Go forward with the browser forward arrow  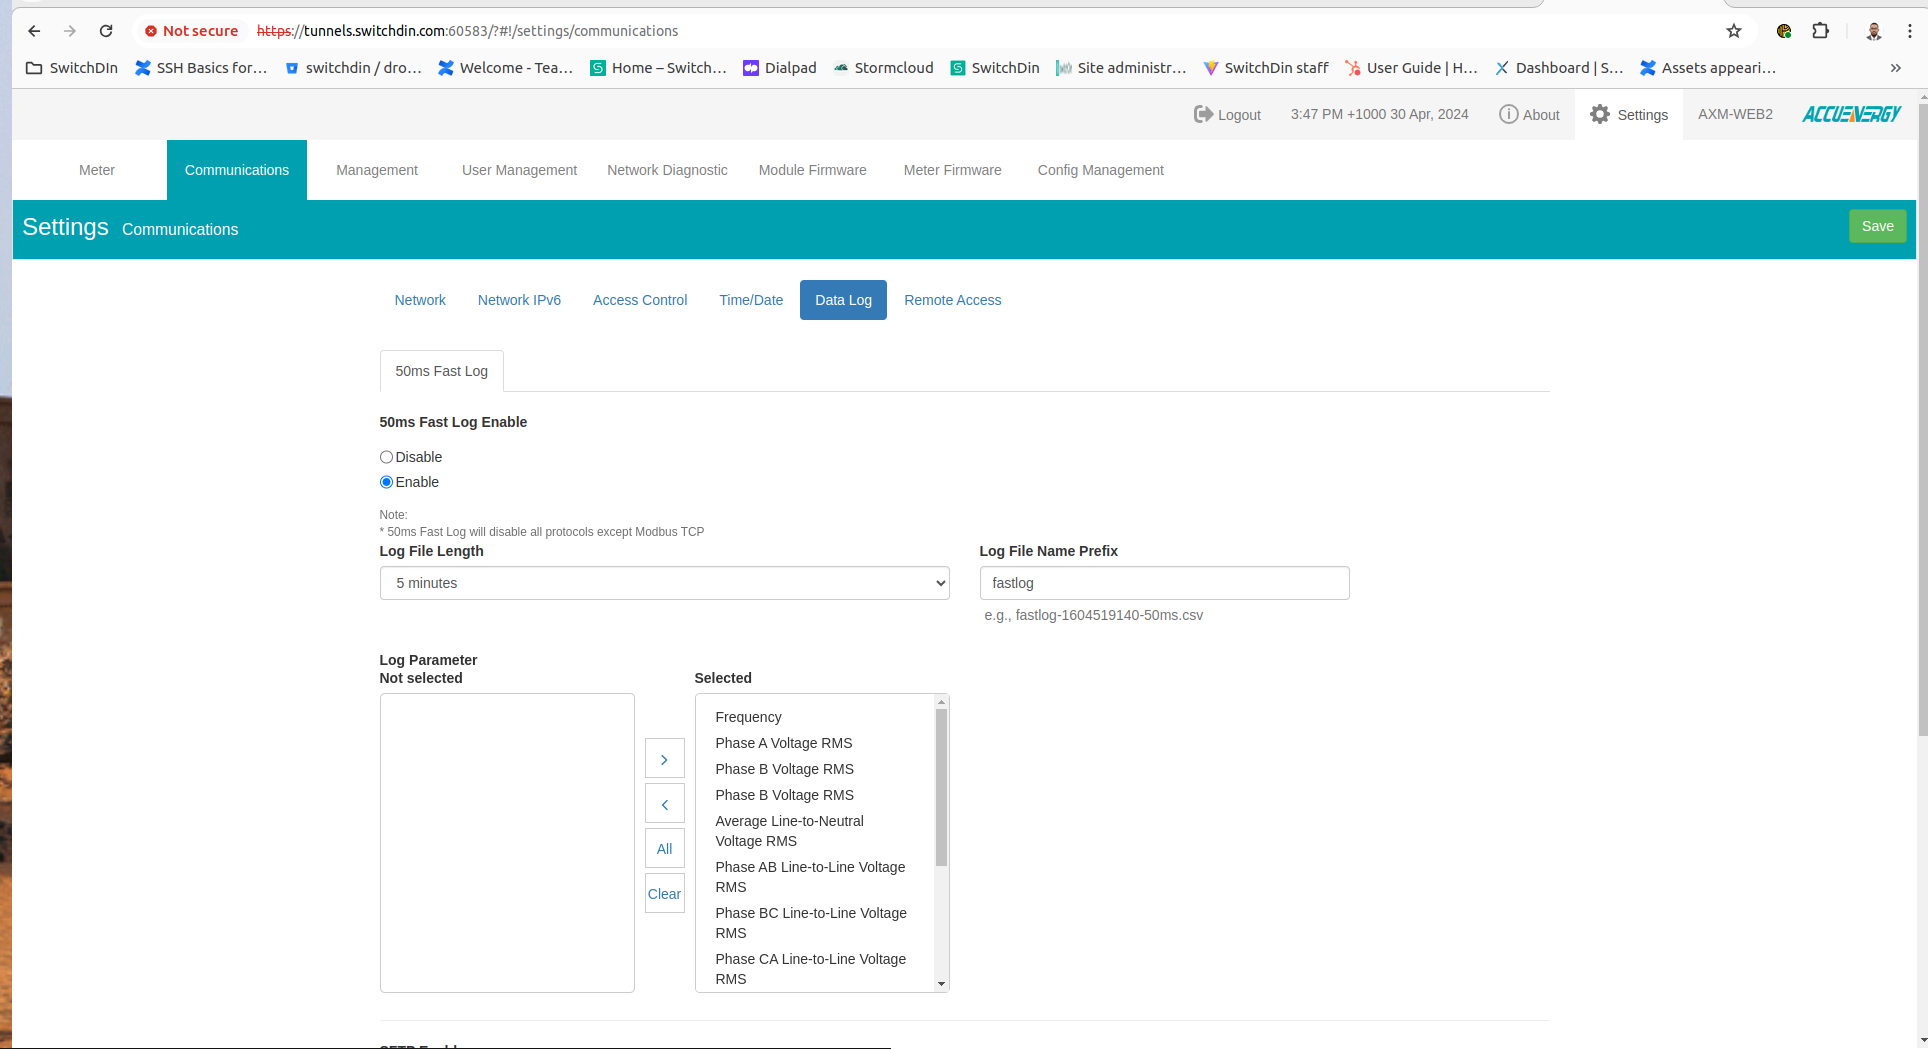(70, 31)
